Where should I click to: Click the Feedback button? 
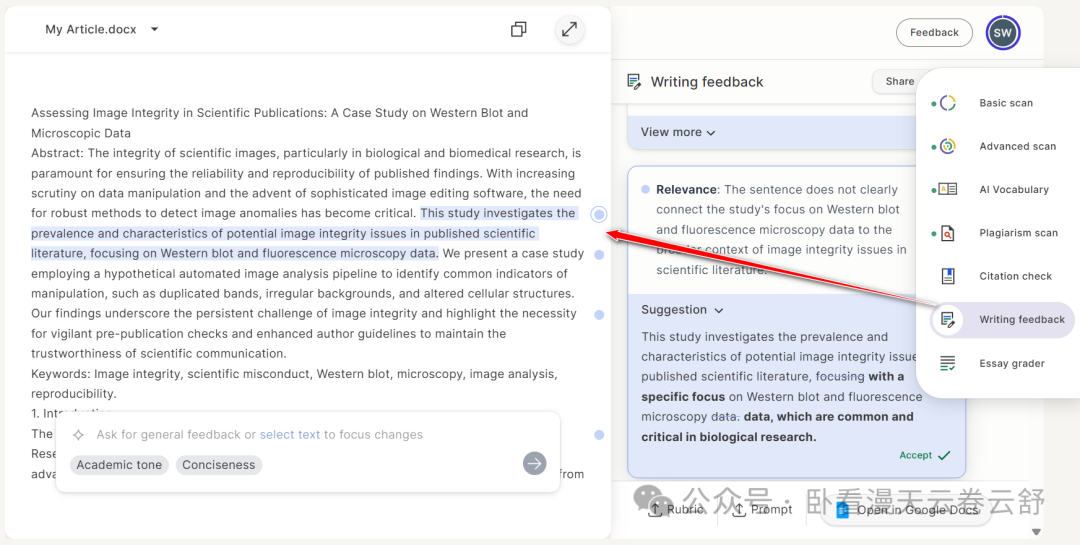(933, 33)
